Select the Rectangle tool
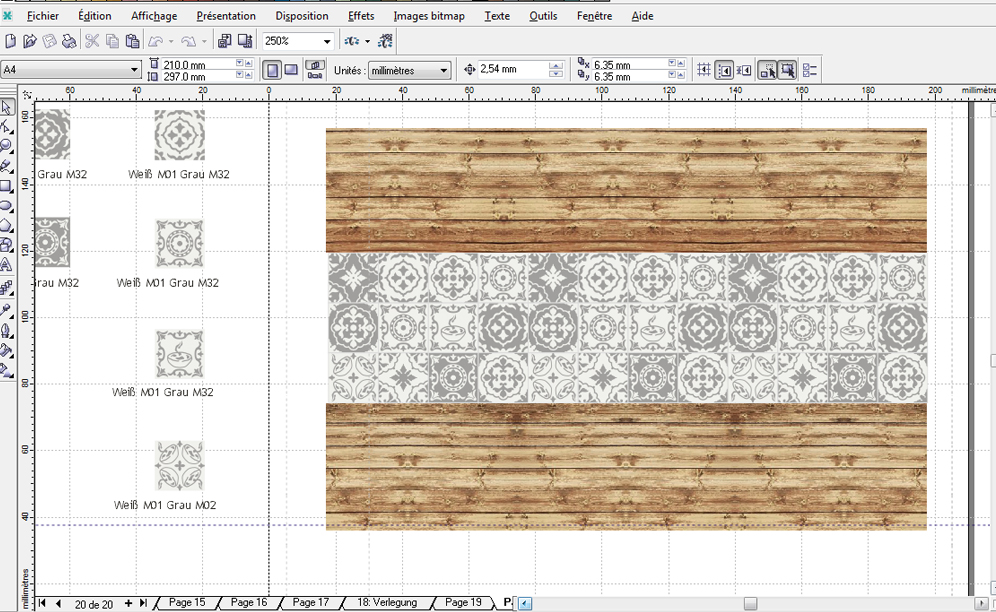 pos(6,186)
